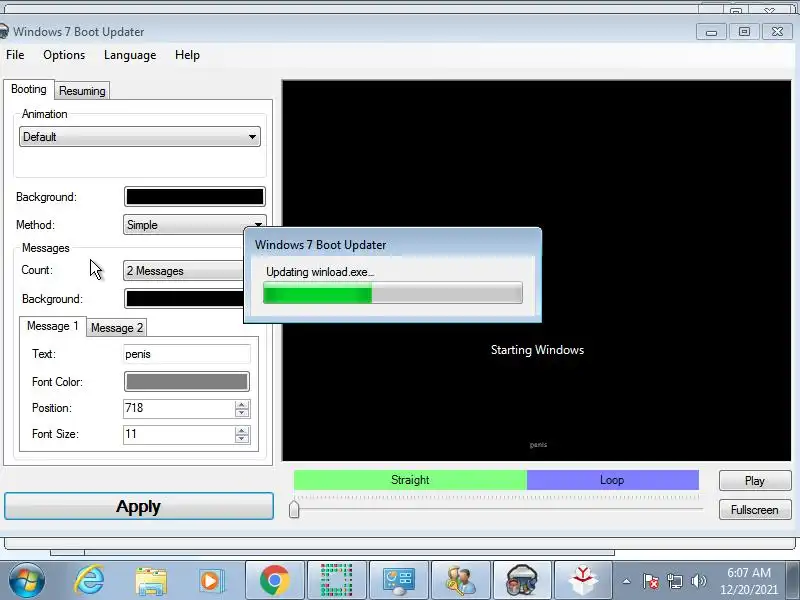The width and height of the screenshot is (800, 600).
Task: Click the green Straight segment
Action: coord(410,480)
